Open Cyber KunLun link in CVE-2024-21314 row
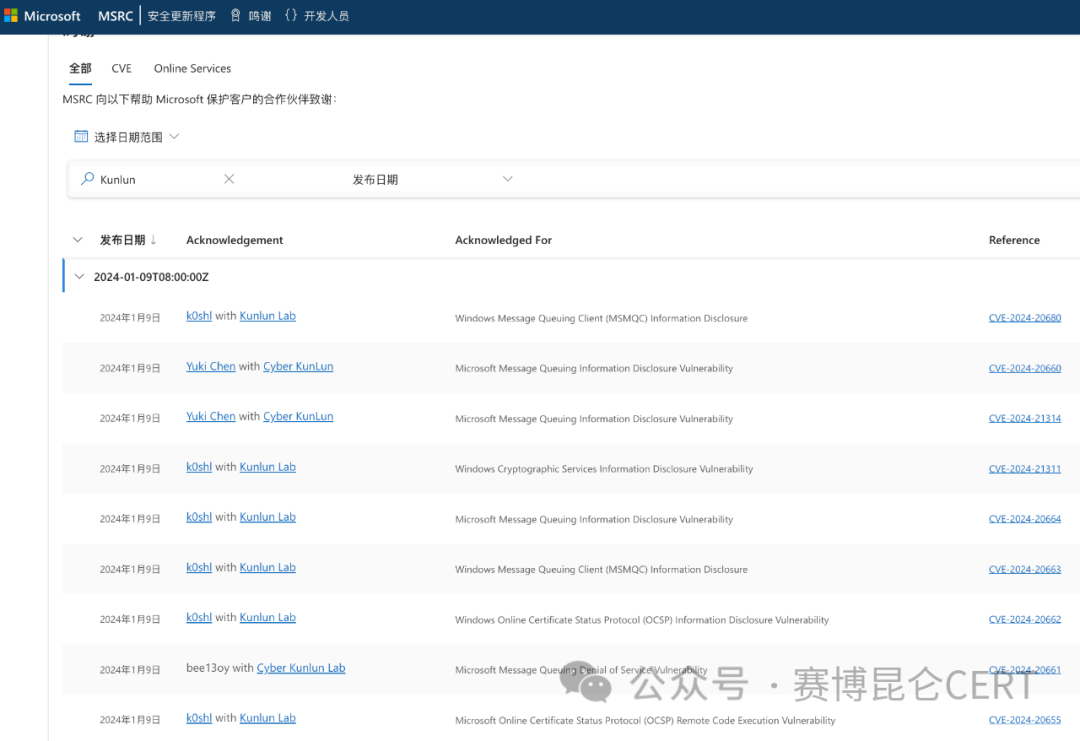 (x=298, y=417)
